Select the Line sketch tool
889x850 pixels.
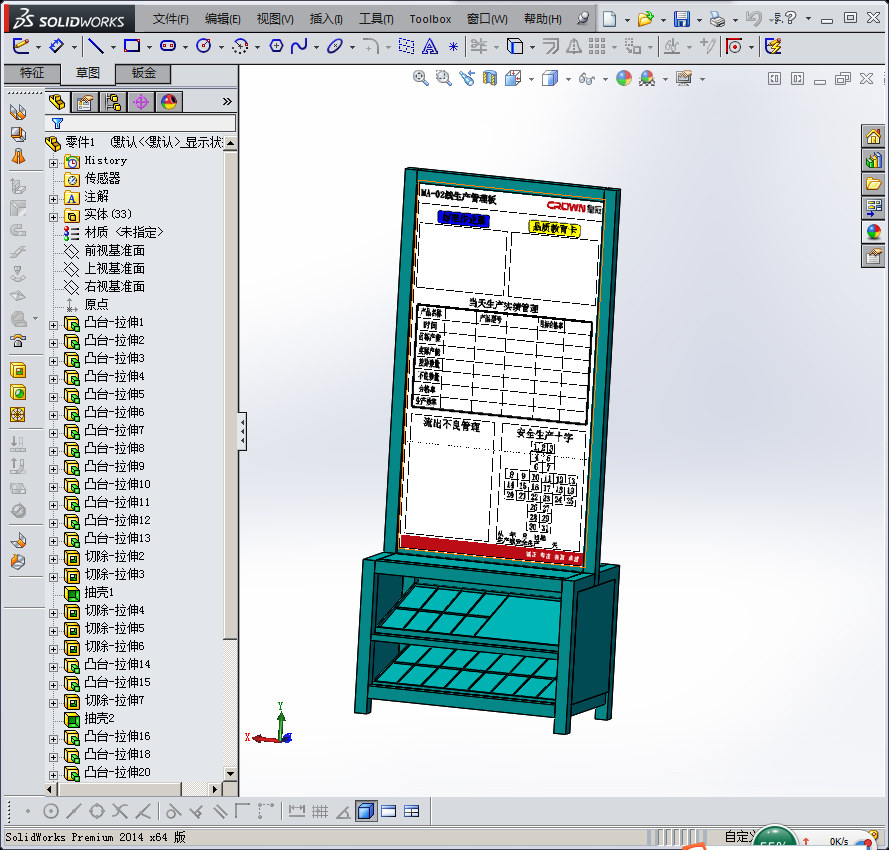pyautogui.click(x=96, y=46)
